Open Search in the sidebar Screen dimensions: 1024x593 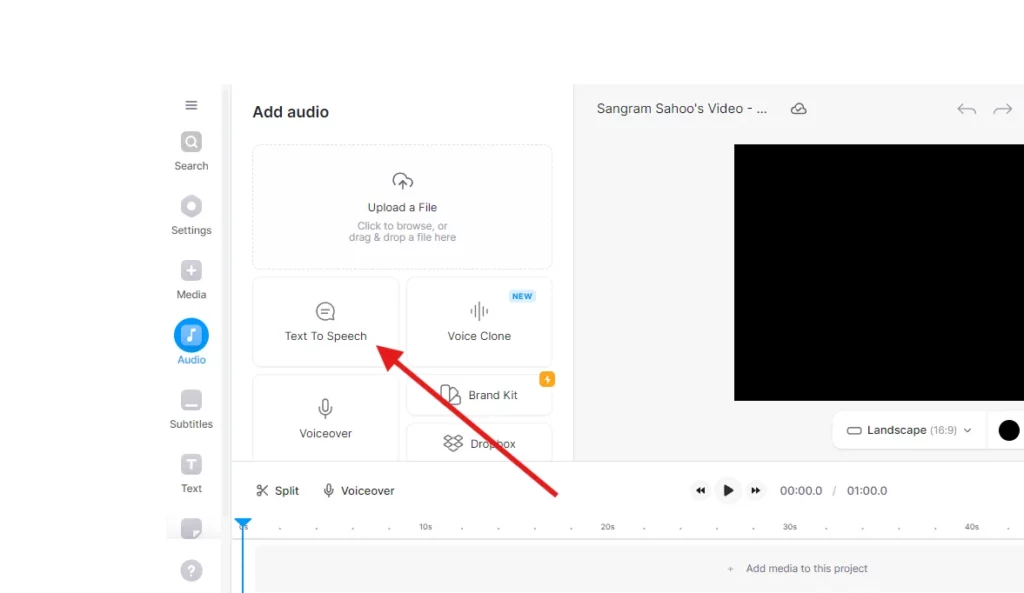[191, 151]
